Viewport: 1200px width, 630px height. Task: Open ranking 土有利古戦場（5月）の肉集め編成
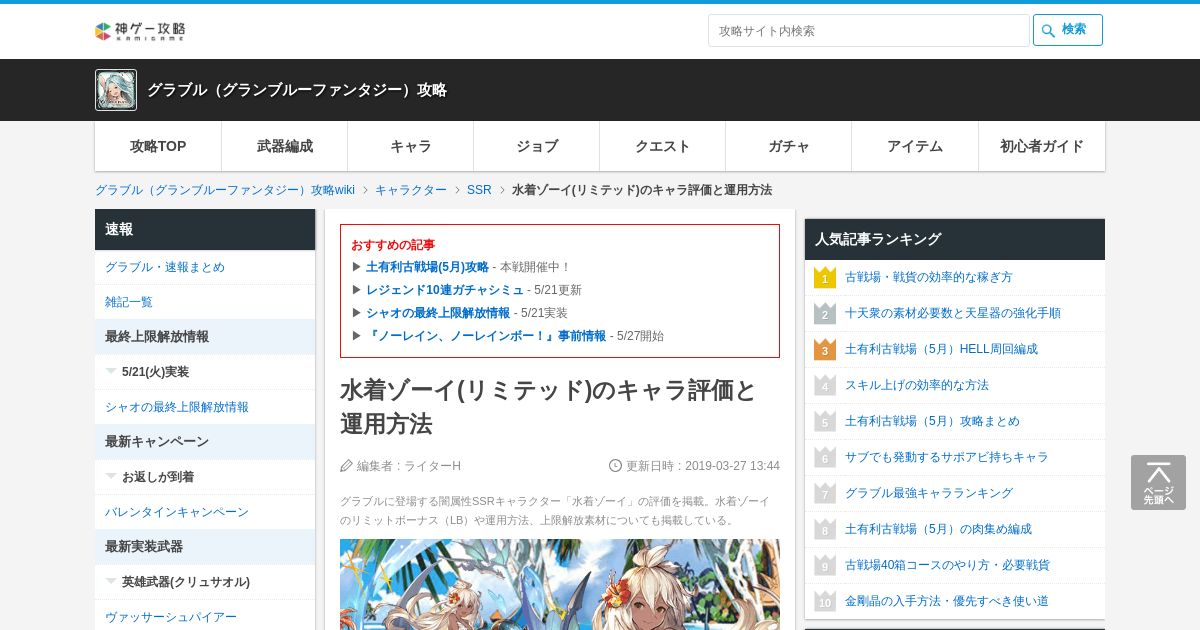coord(938,529)
